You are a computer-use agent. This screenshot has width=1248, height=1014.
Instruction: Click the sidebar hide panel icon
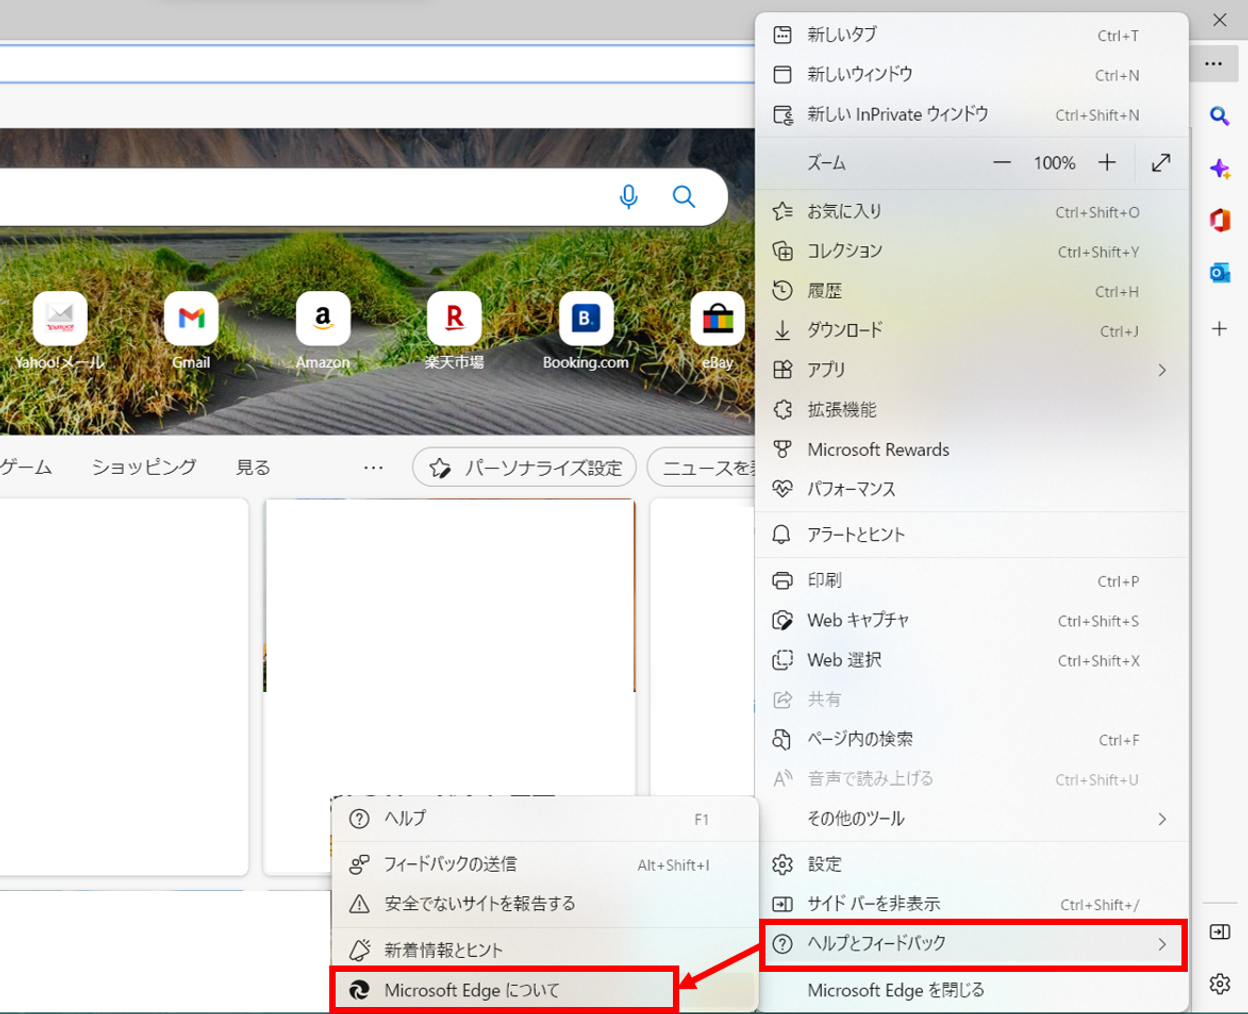[x=1219, y=932]
